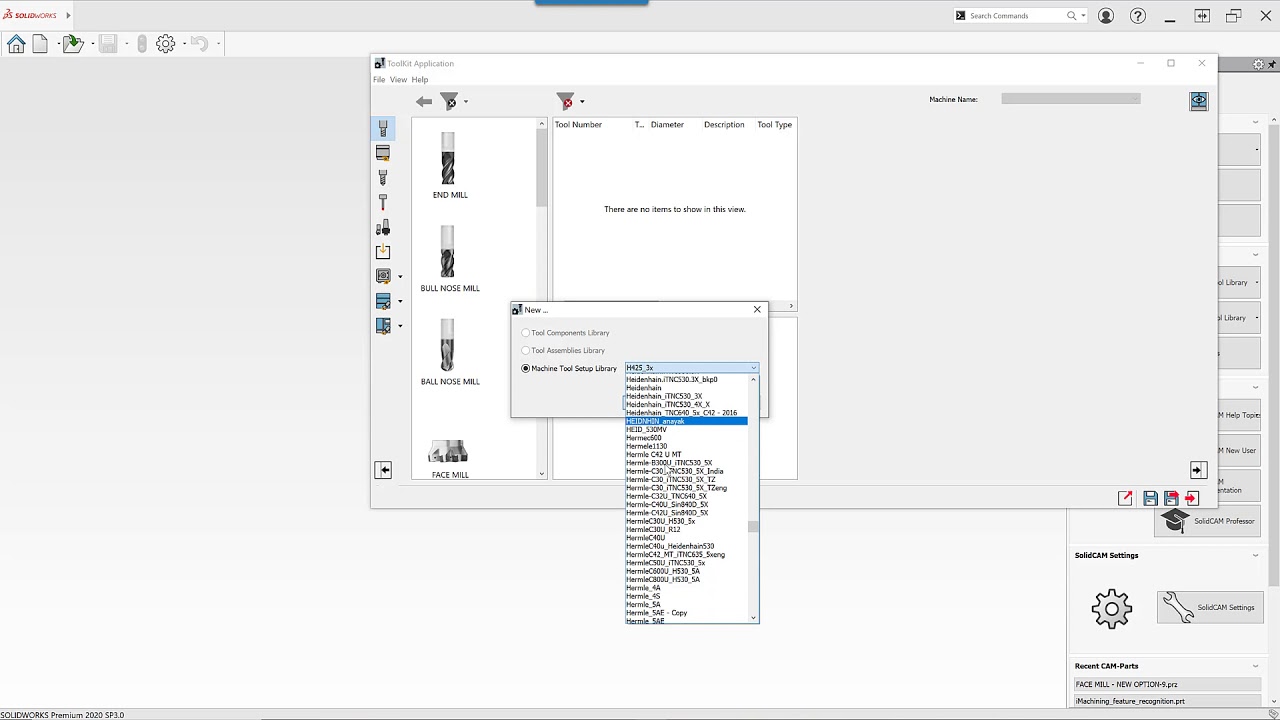Click the red arrow export icon at bottom
This screenshot has width=1280, height=720.
pos(1126,498)
